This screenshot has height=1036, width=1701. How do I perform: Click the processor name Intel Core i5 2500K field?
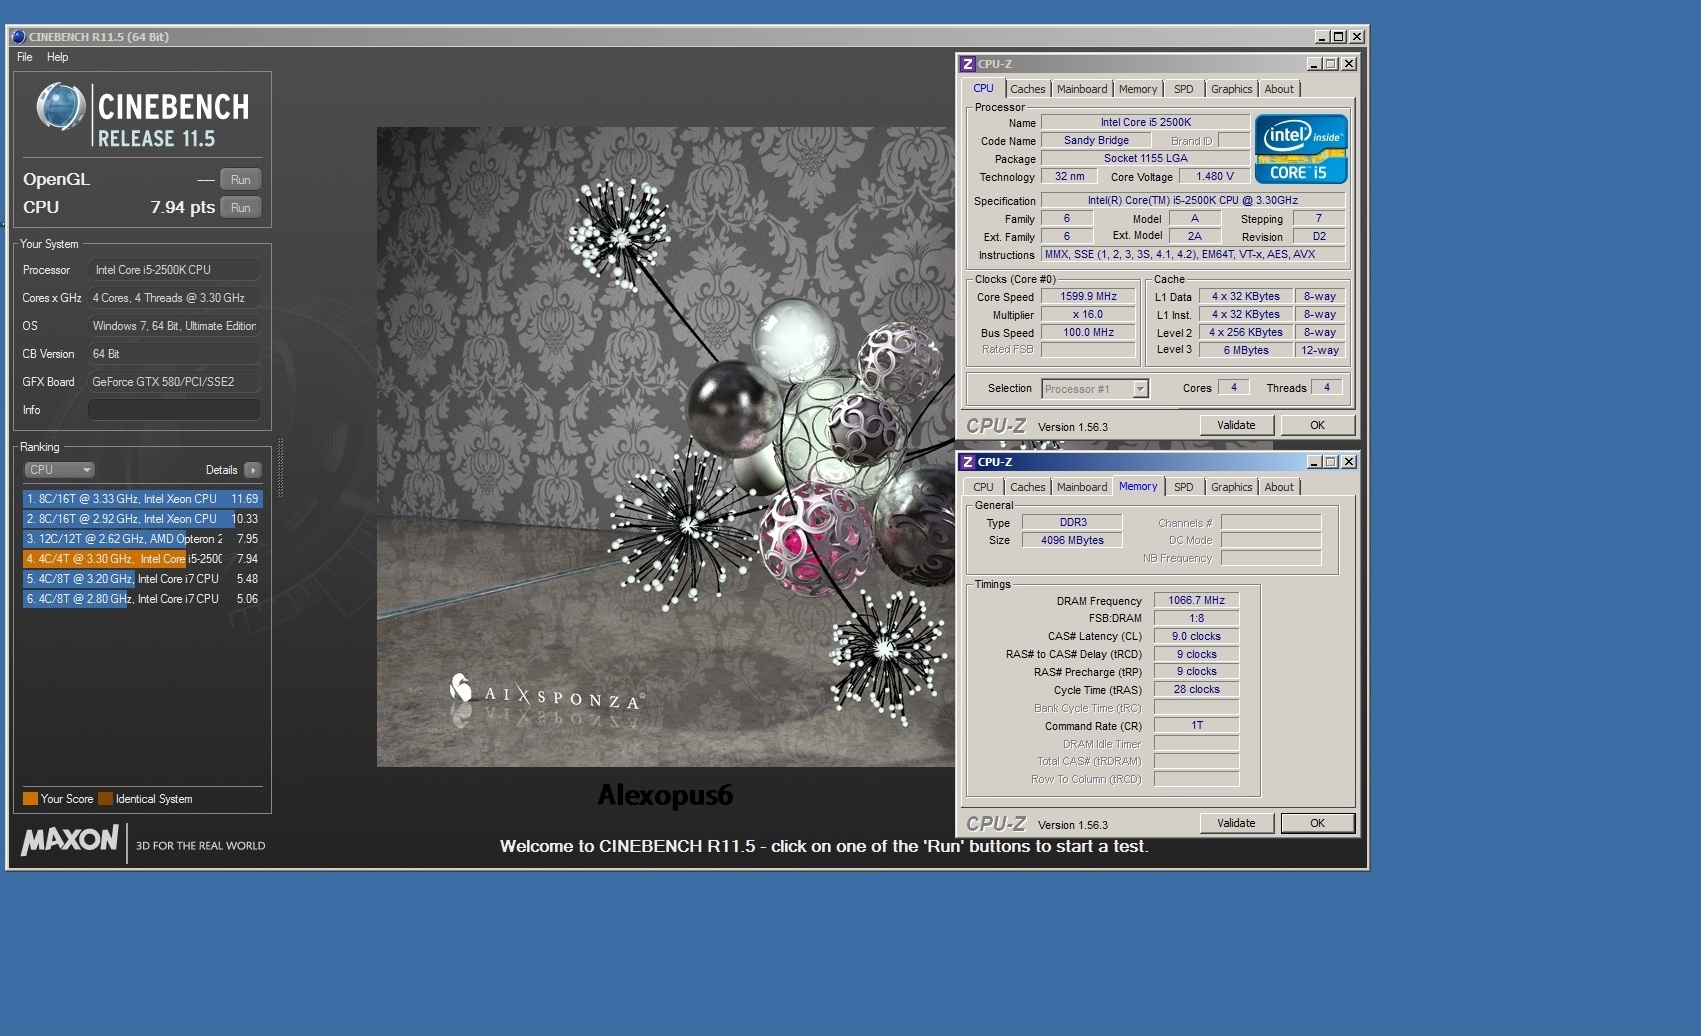pyautogui.click(x=1145, y=122)
